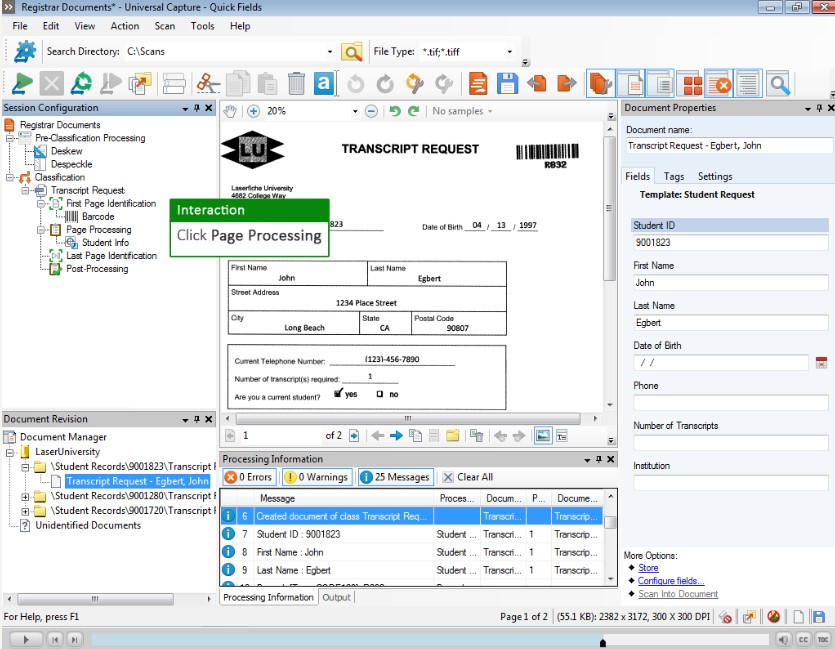This screenshot has width=835, height=649.
Task: Toggle text view mode in page toolbar
Action: coord(562,436)
